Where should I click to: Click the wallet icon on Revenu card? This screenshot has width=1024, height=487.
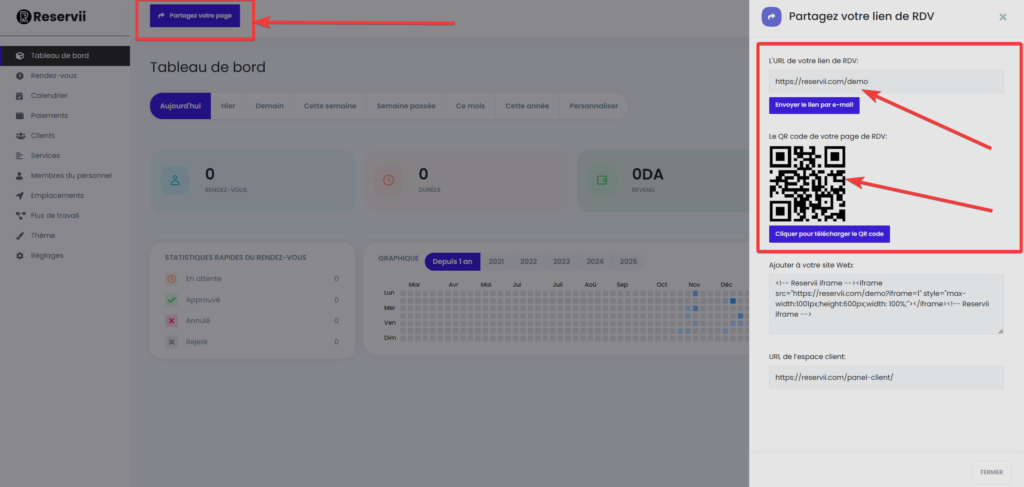[x=601, y=180]
